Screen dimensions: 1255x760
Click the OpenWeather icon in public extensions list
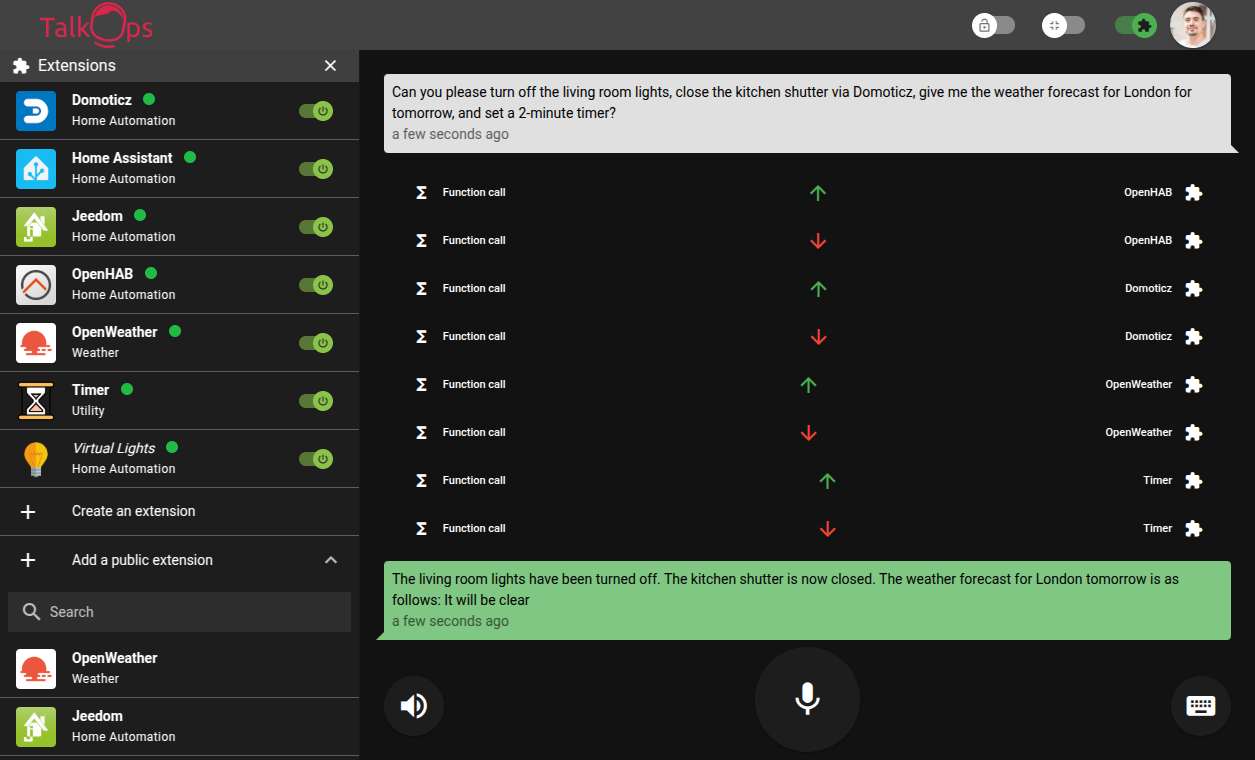36,668
